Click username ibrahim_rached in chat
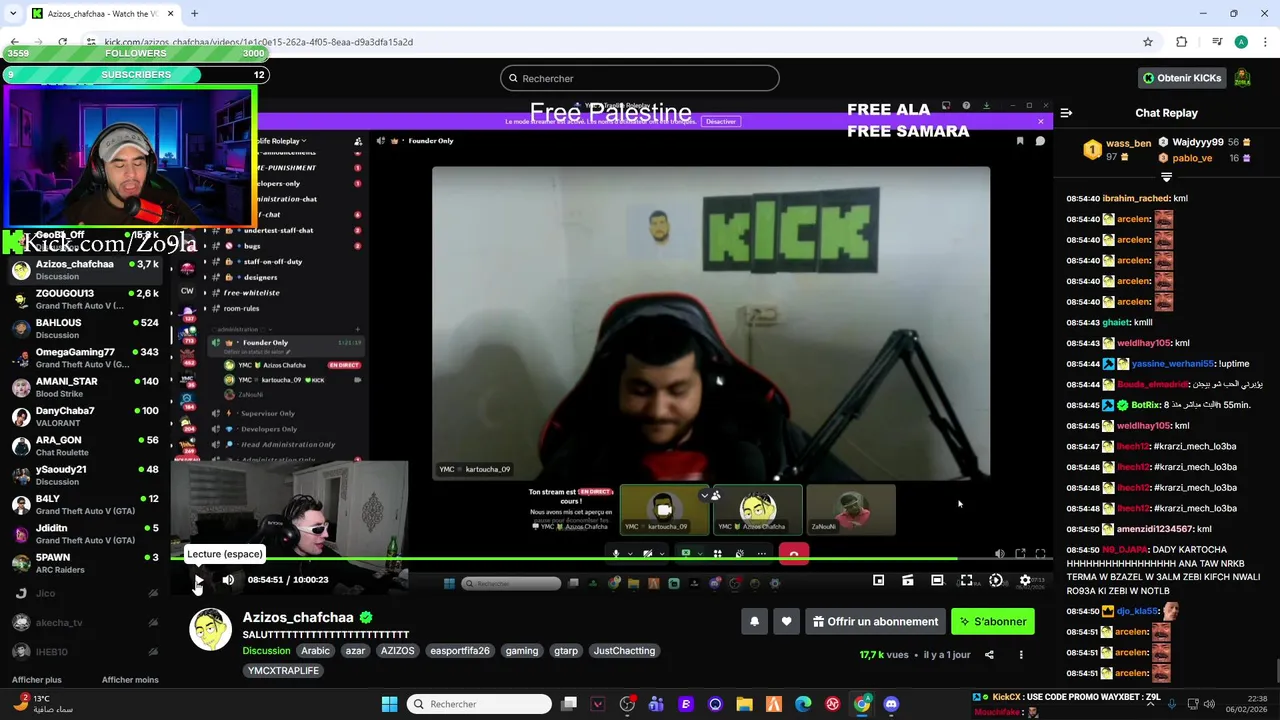Viewport: 1280px width, 720px height. (x=1136, y=198)
